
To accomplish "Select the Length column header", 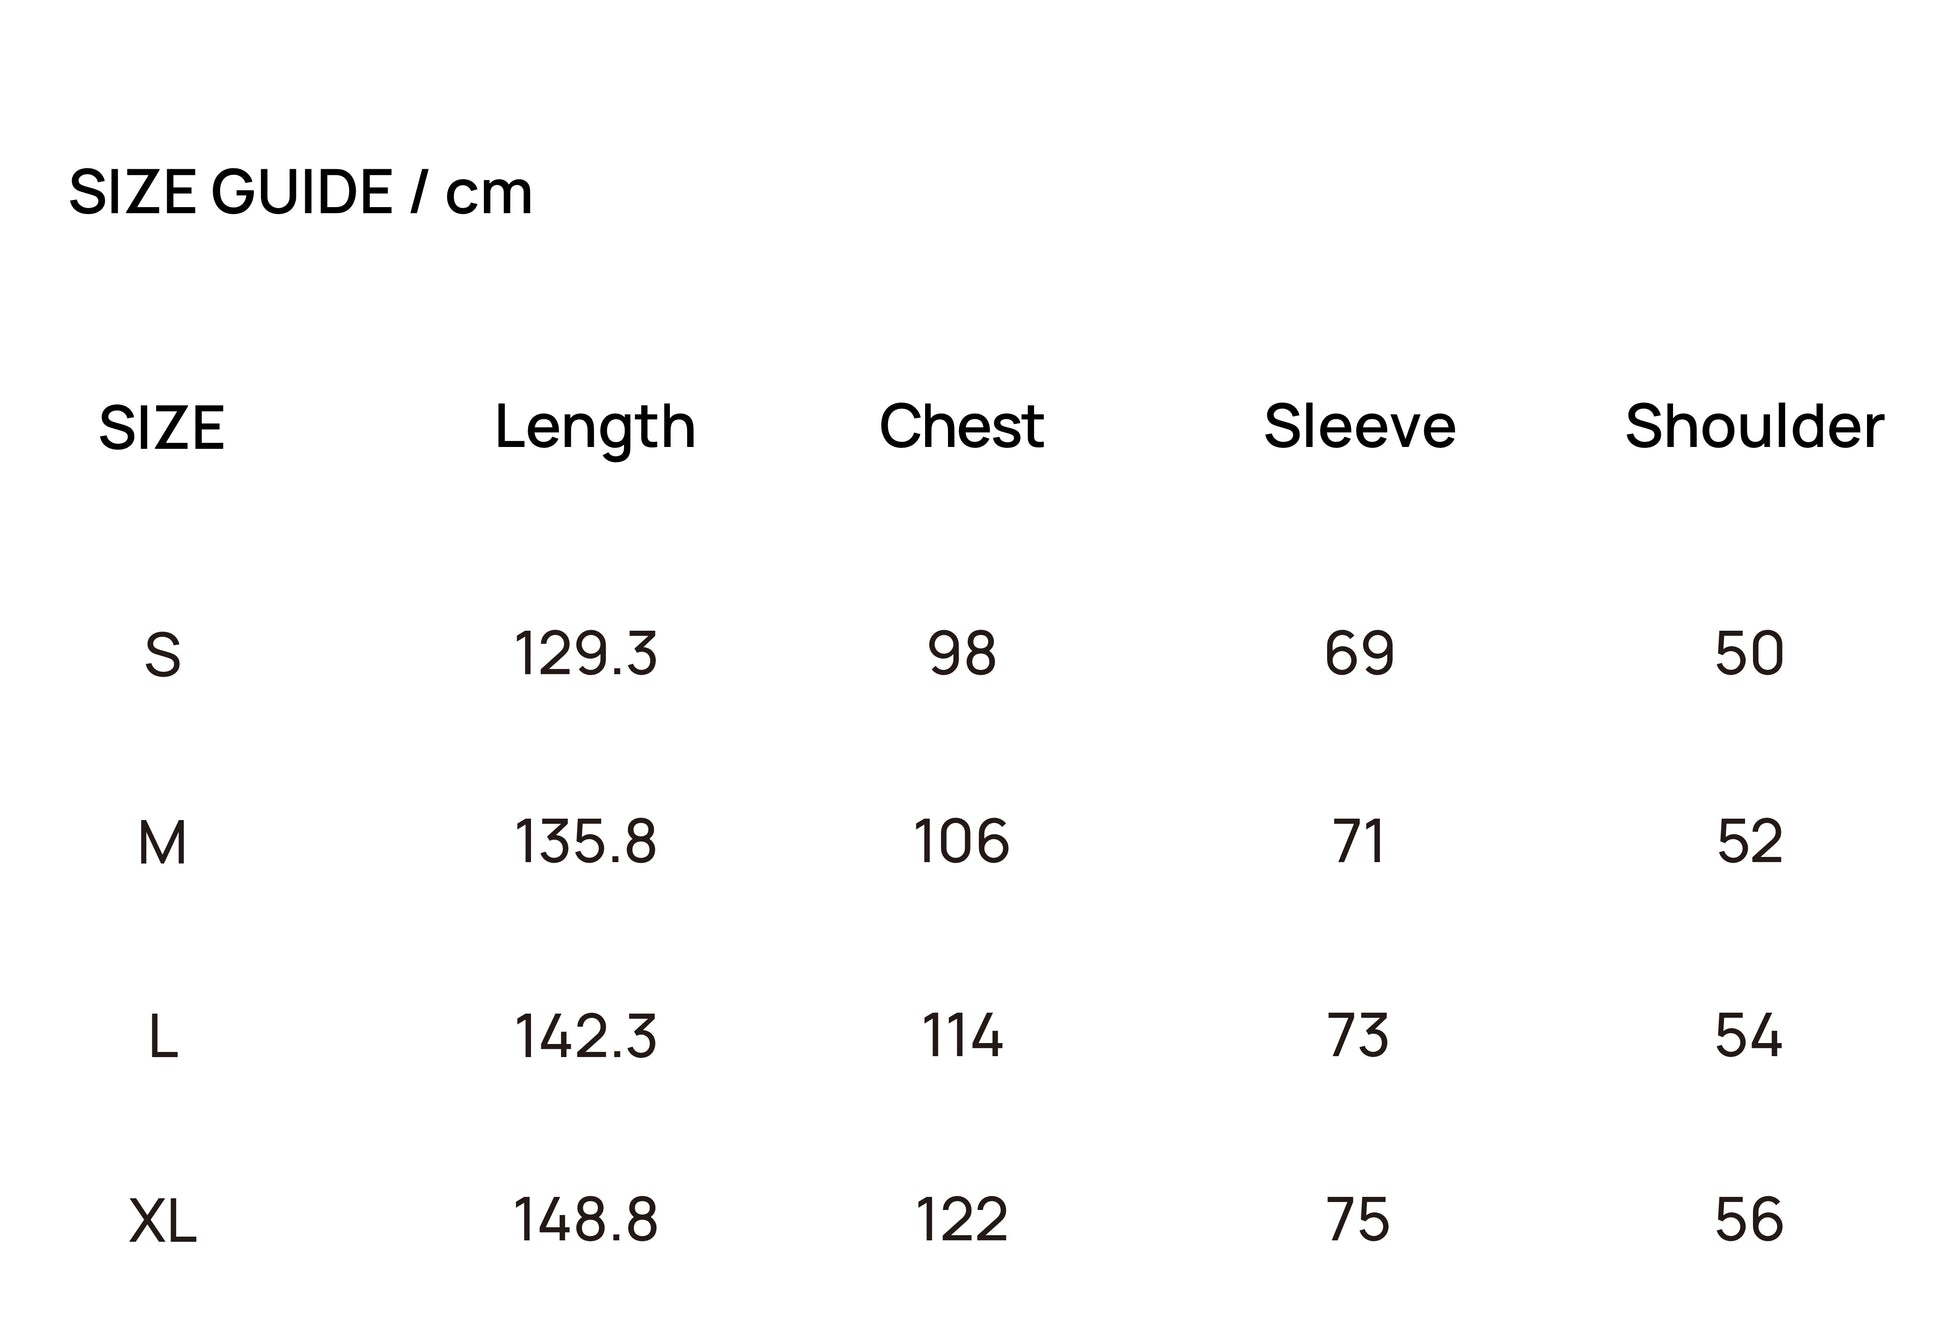I will (x=595, y=428).
